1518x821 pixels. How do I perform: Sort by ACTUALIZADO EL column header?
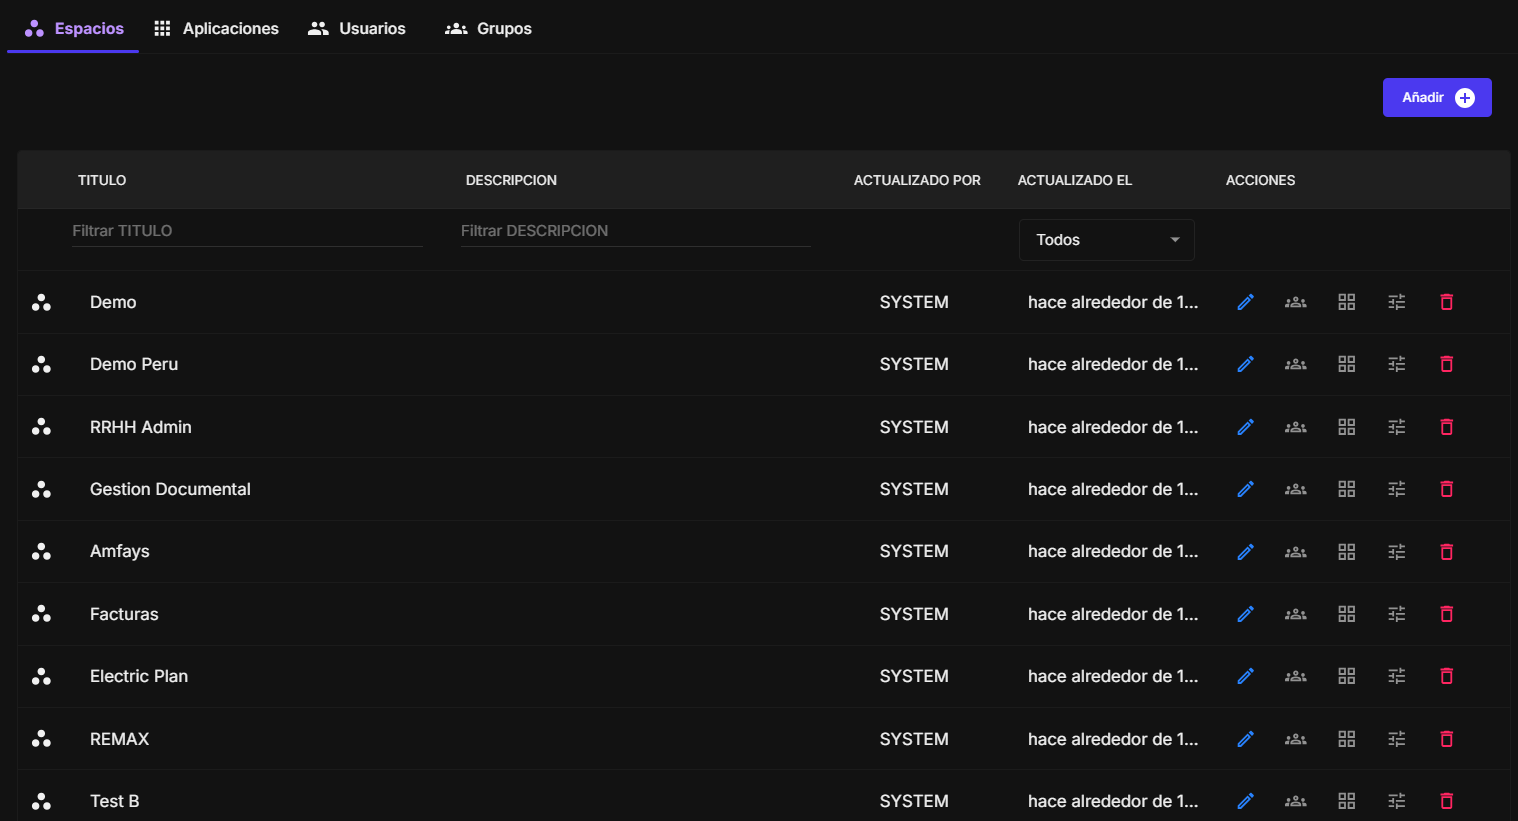coord(1075,180)
